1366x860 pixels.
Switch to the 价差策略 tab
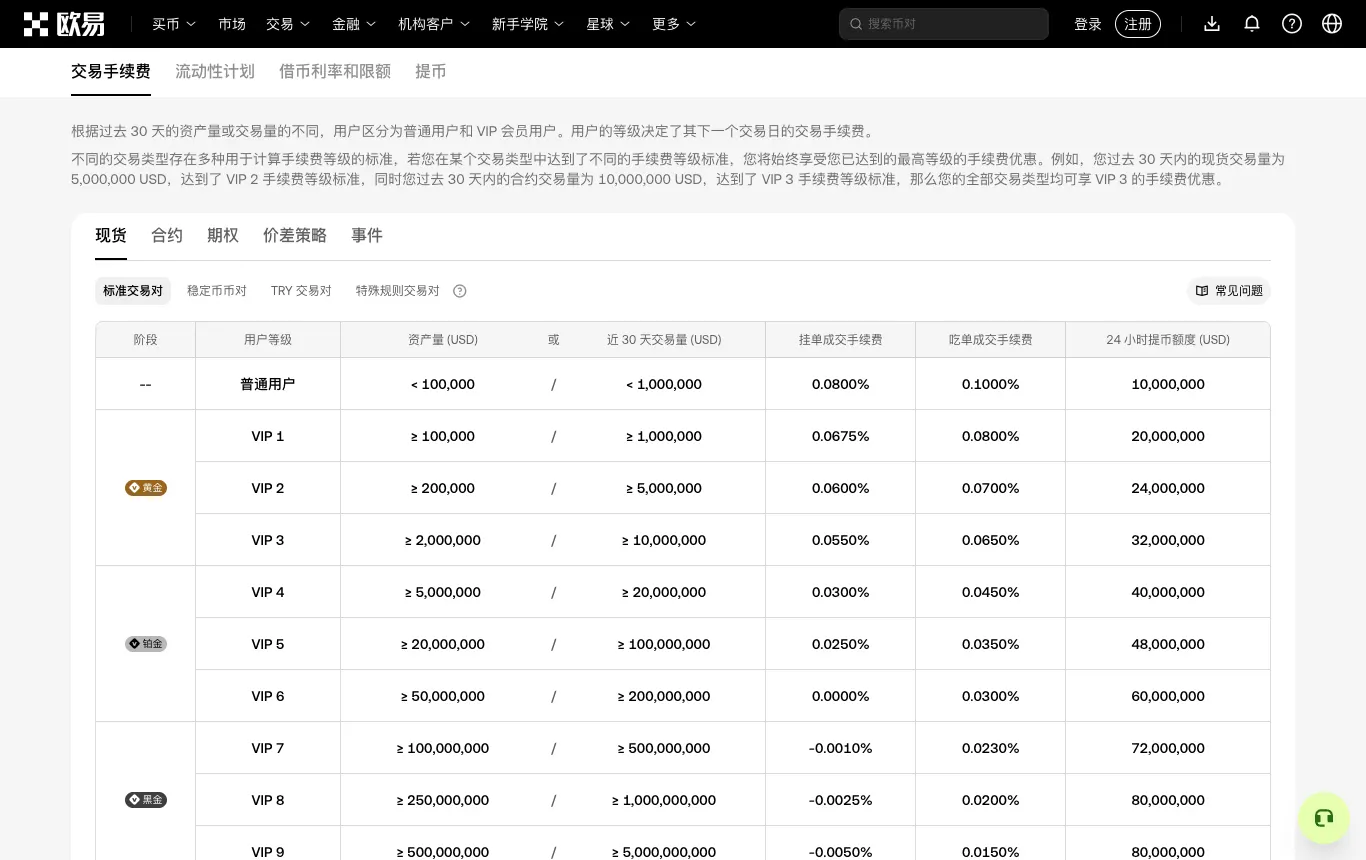[295, 236]
